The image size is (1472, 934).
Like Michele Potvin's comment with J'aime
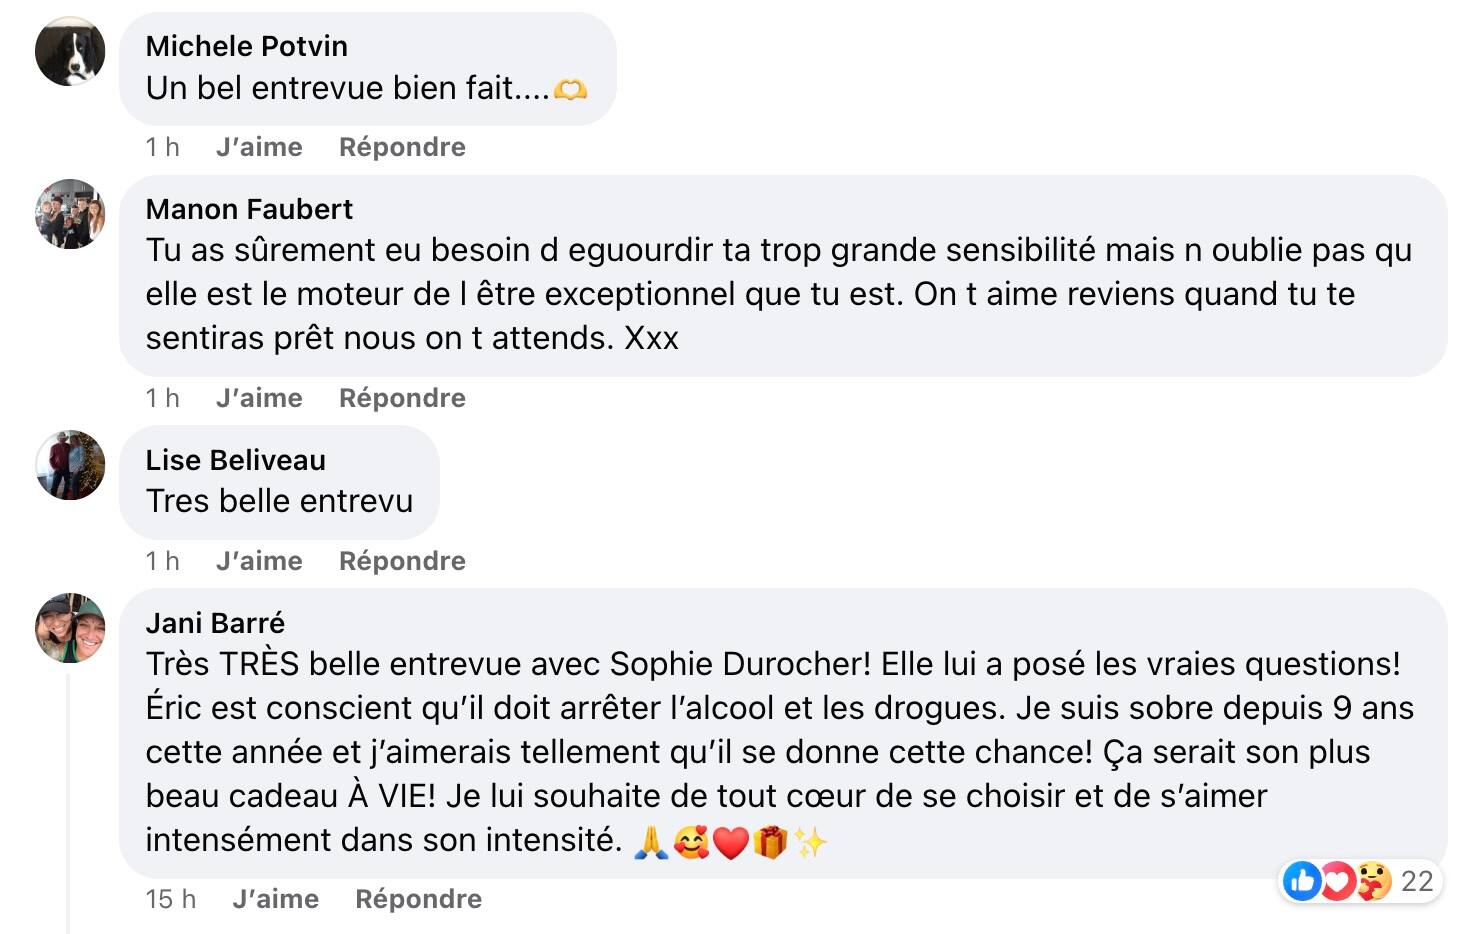pos(259,147)
